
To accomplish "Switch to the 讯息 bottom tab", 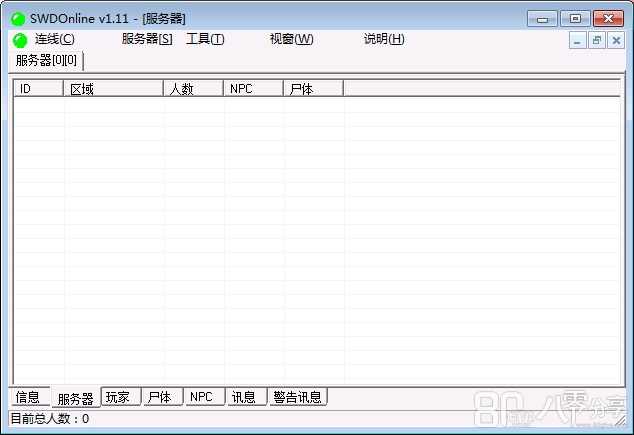I will pyautogui.click(x=247, y=397).
